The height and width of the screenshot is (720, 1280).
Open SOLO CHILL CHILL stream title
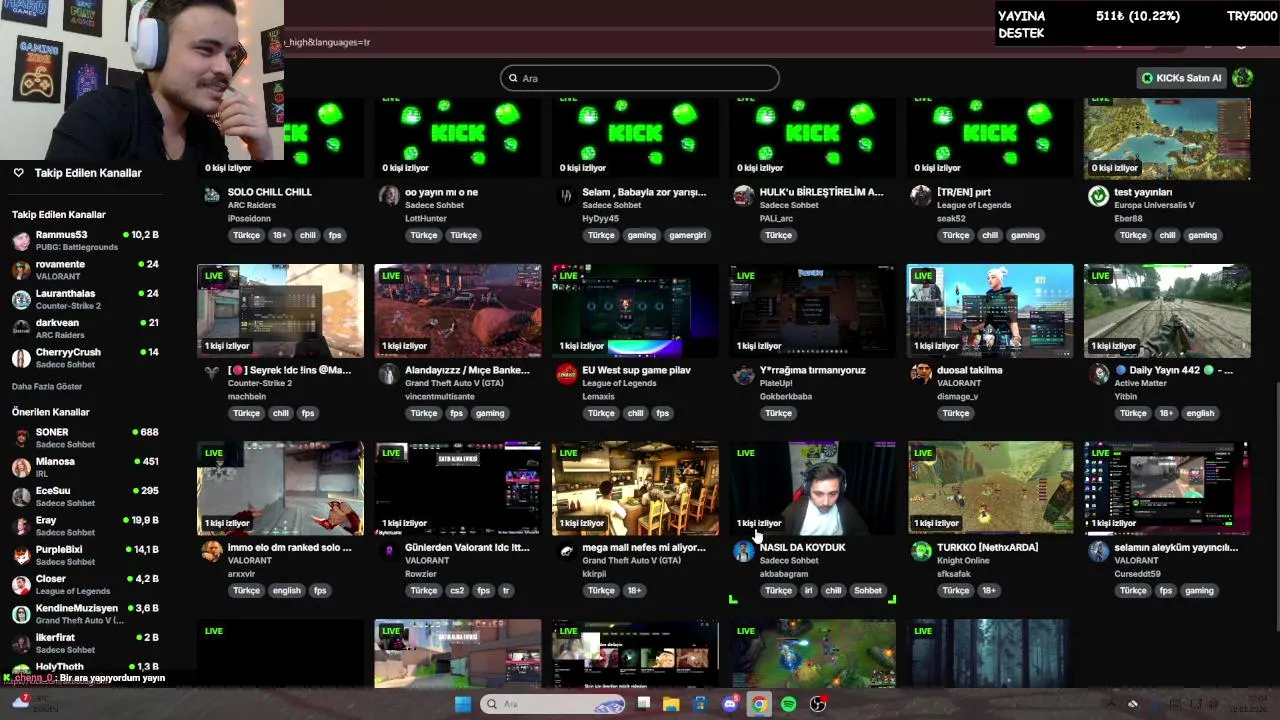point(270,192)
